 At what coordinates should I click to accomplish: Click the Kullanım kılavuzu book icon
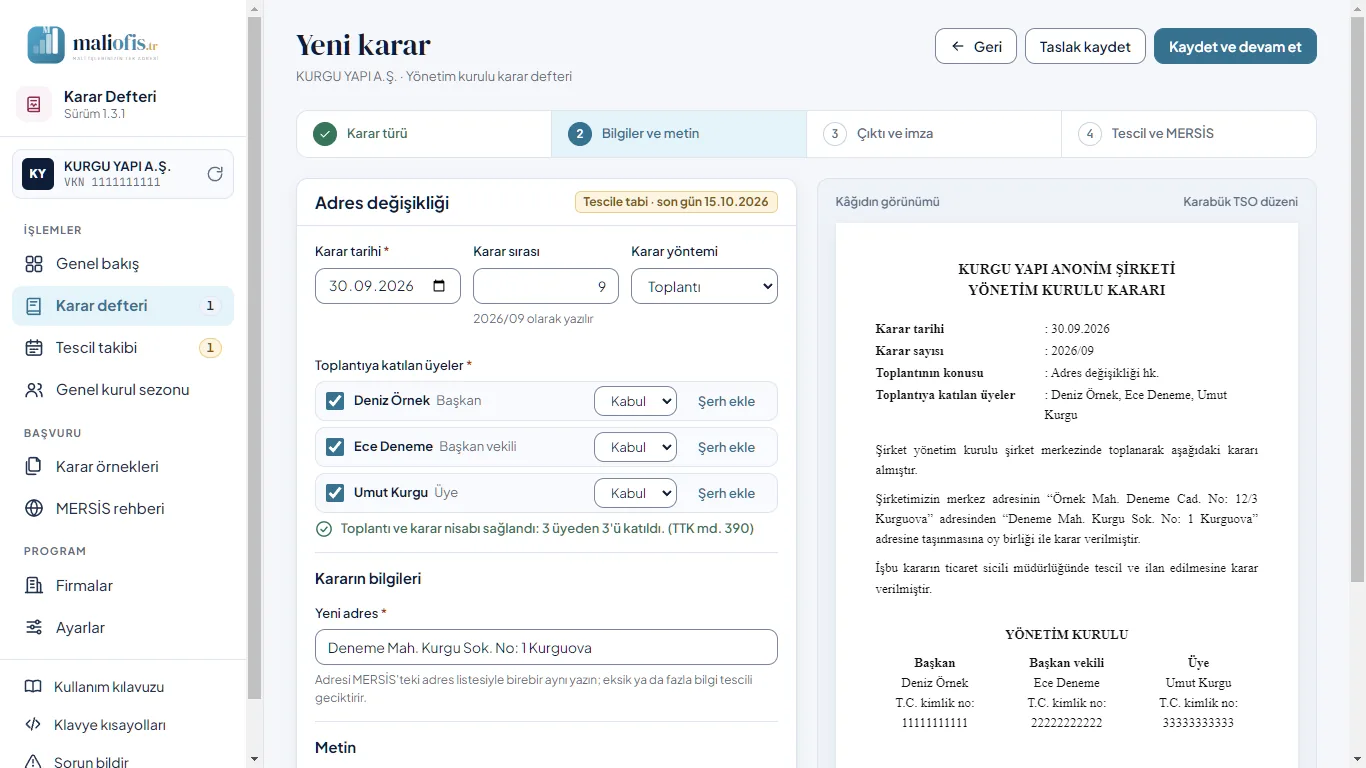[33, 687]
